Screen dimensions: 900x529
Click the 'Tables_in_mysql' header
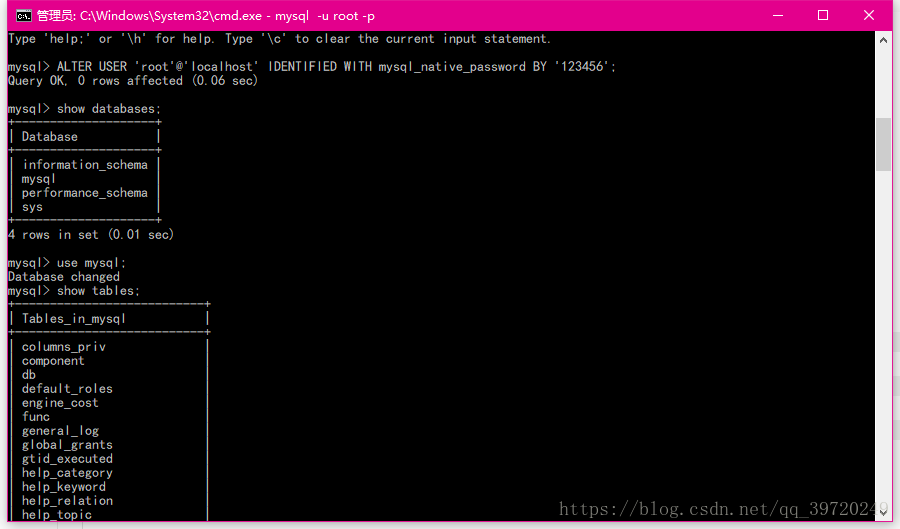(73, 319)
